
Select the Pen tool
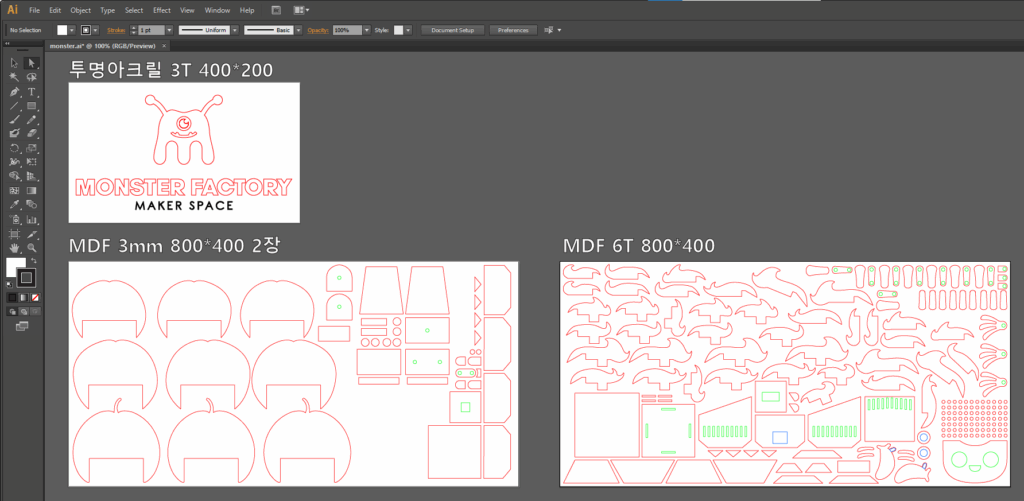point(14,91)
